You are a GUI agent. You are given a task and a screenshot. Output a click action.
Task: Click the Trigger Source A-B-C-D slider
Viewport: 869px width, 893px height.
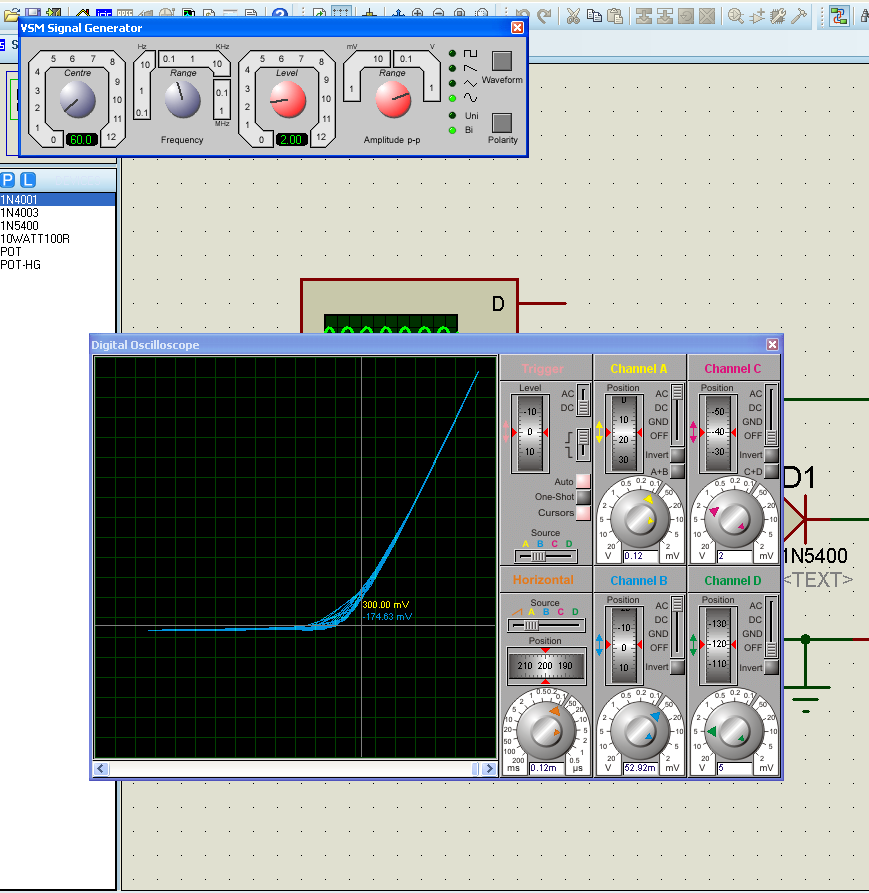546,556
